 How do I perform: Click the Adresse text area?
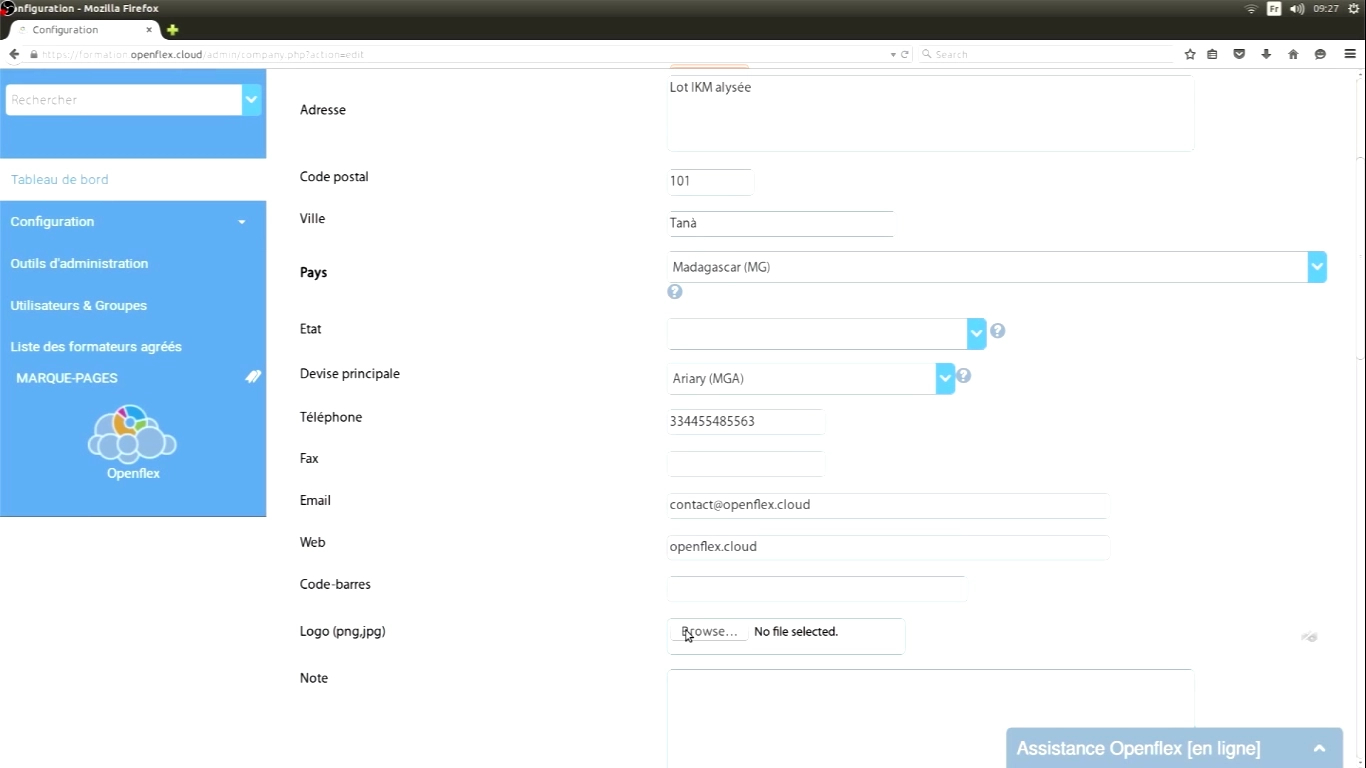pos(930,113)
